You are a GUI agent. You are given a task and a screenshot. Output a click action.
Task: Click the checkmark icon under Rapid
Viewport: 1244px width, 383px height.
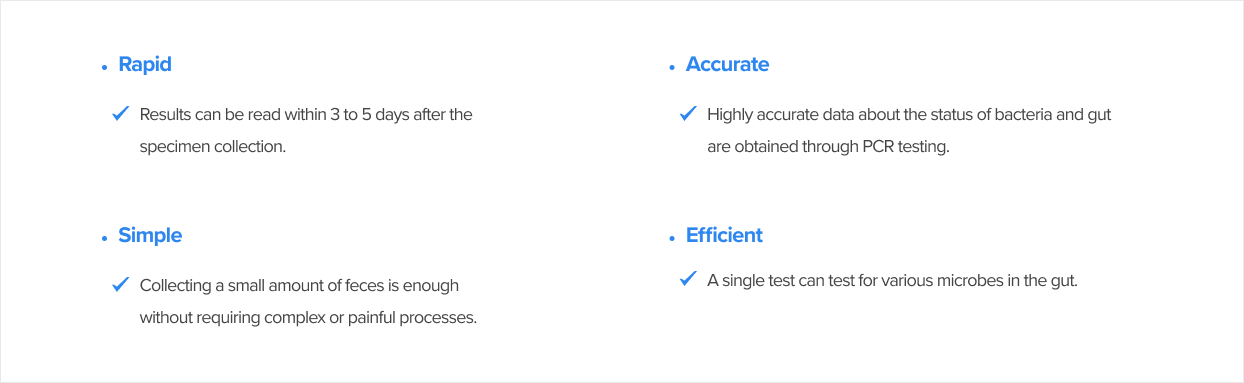point(120,114)
